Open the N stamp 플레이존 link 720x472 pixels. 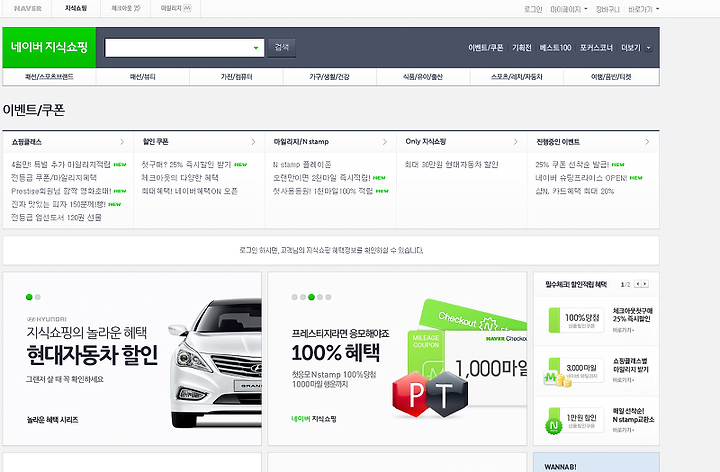302,164
